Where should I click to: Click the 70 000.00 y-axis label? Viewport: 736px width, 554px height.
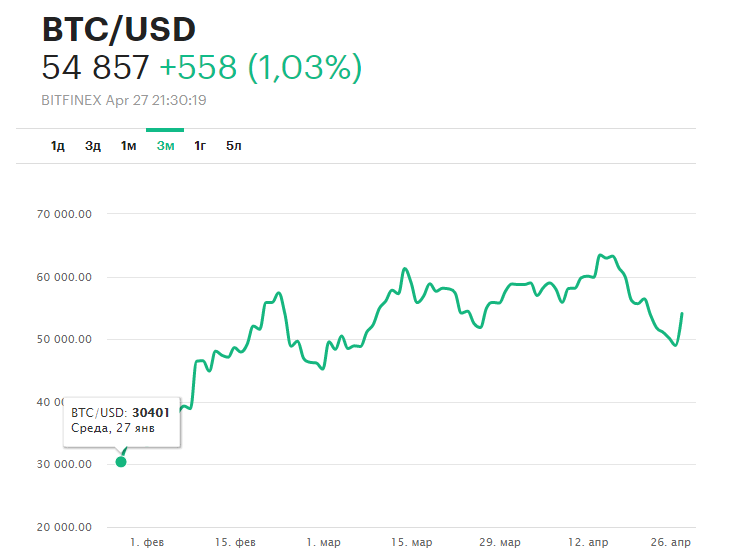pos(66,214)
